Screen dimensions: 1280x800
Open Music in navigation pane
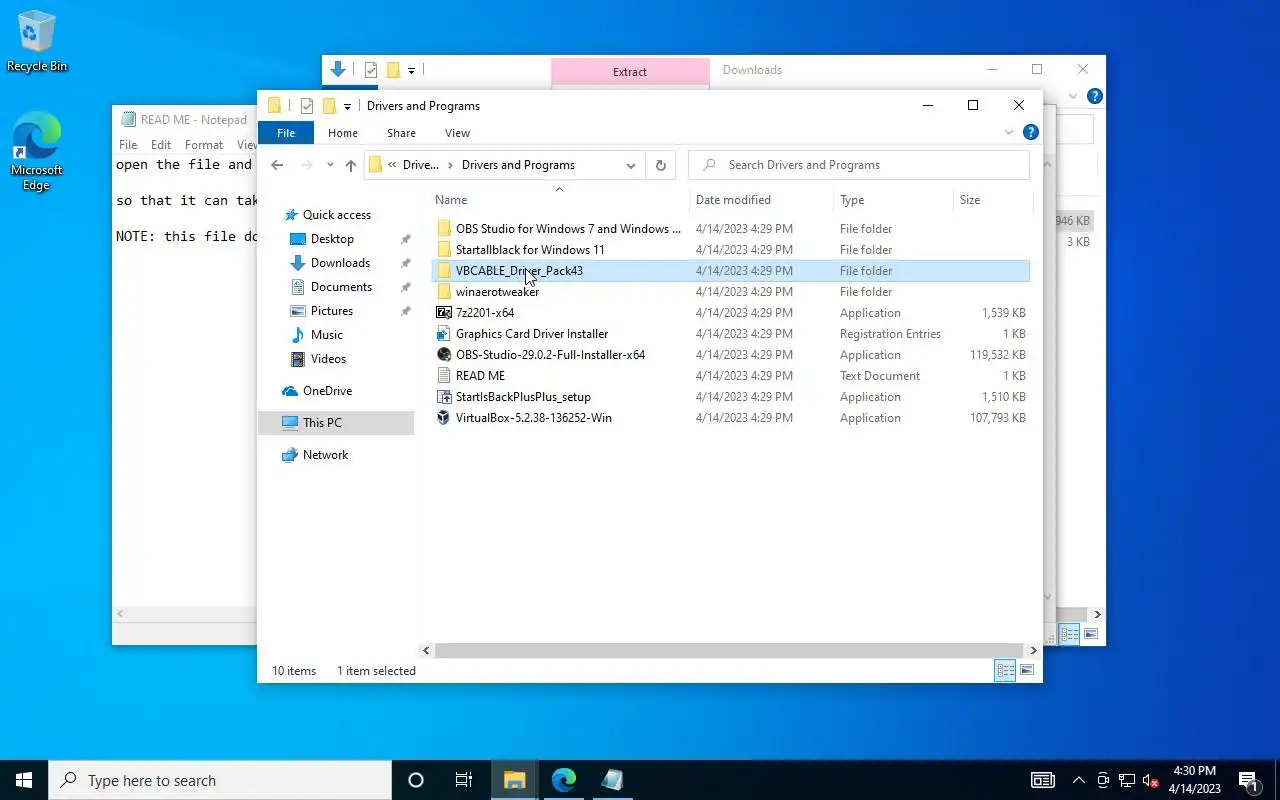pos(327,335)
